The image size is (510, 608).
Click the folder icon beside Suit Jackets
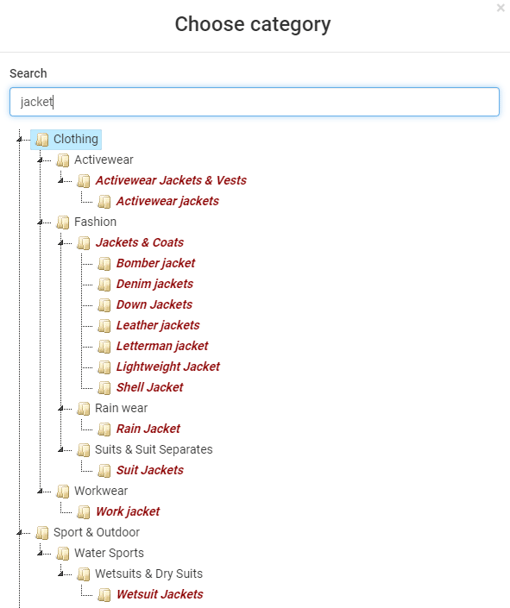pos(104,470)
